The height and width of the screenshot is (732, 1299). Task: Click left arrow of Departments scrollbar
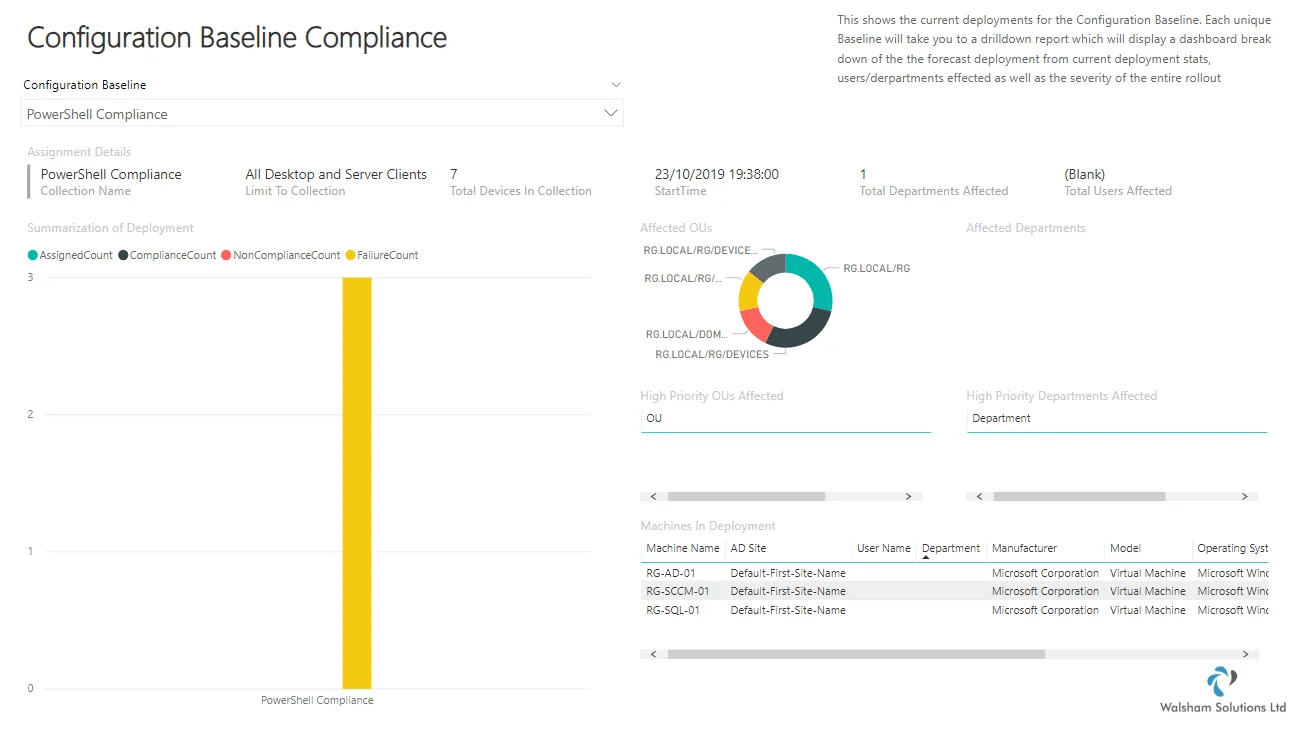tap(979, 496)
